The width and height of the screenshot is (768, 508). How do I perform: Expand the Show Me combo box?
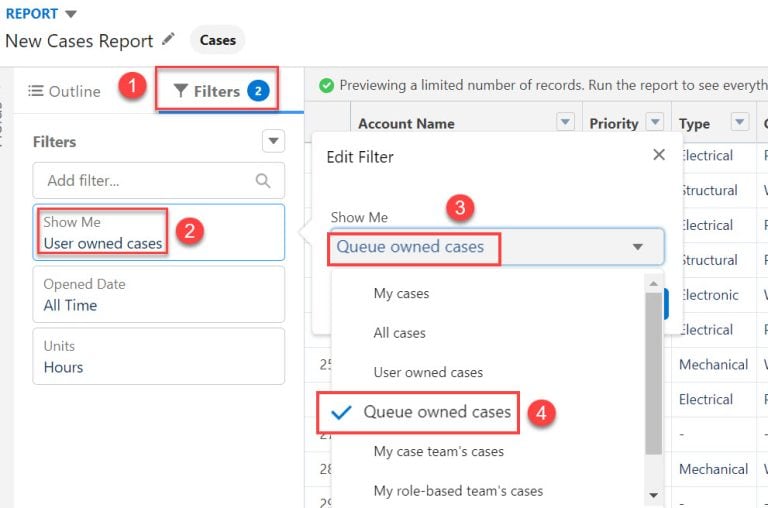[497, 246]
